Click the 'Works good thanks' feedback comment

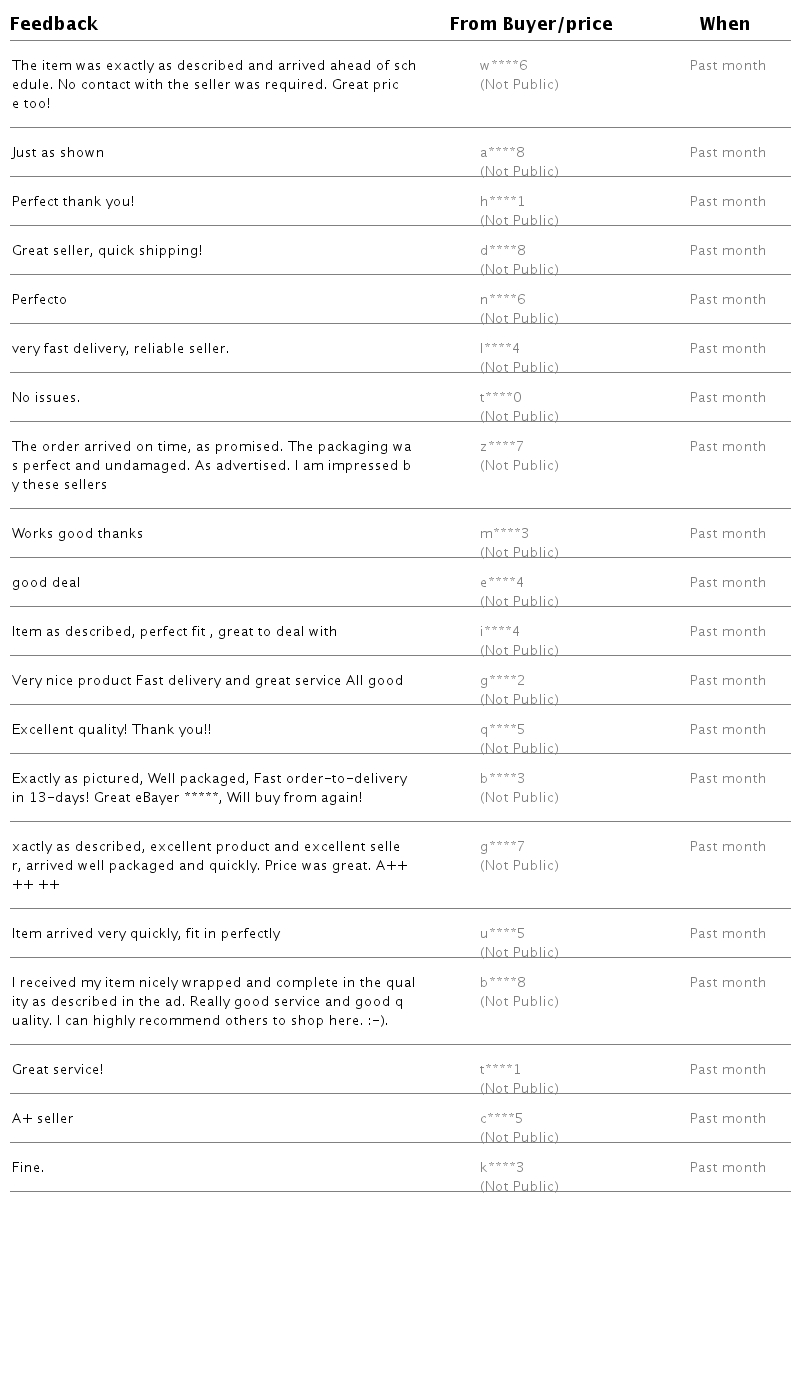point(78,534)
